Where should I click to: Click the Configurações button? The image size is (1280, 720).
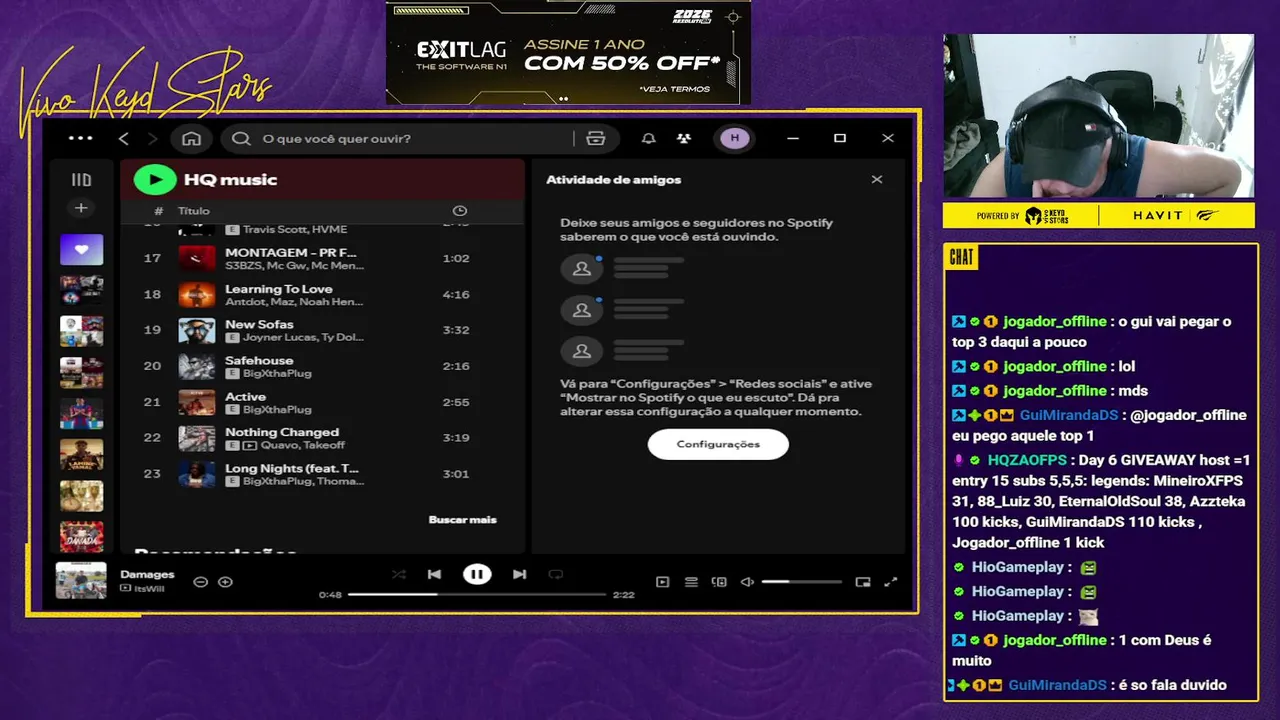coord(718,444)
